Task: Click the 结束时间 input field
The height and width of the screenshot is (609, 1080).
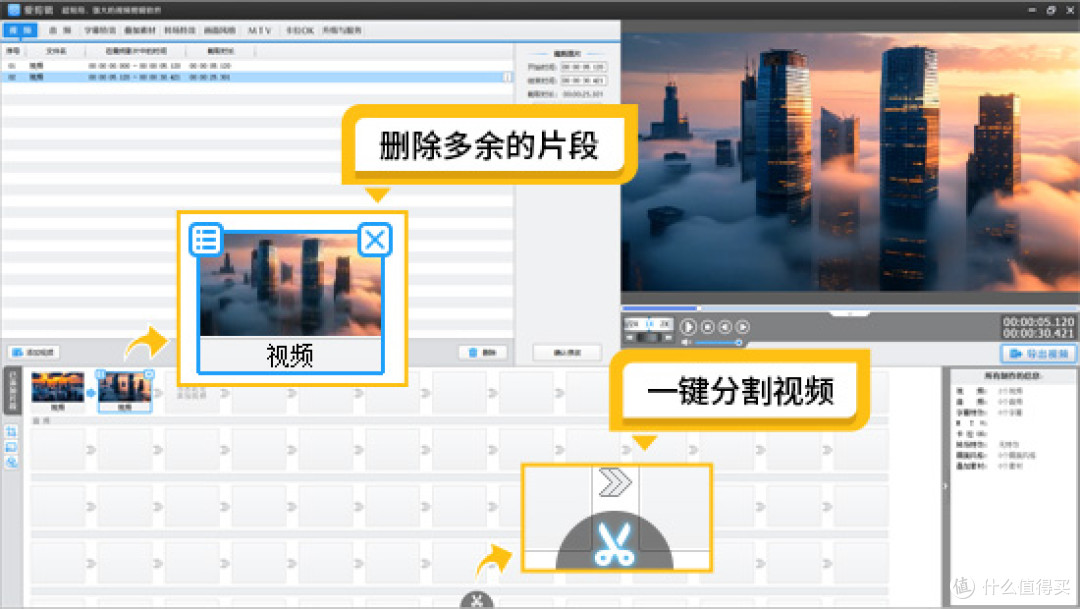Action: point(583,81)
